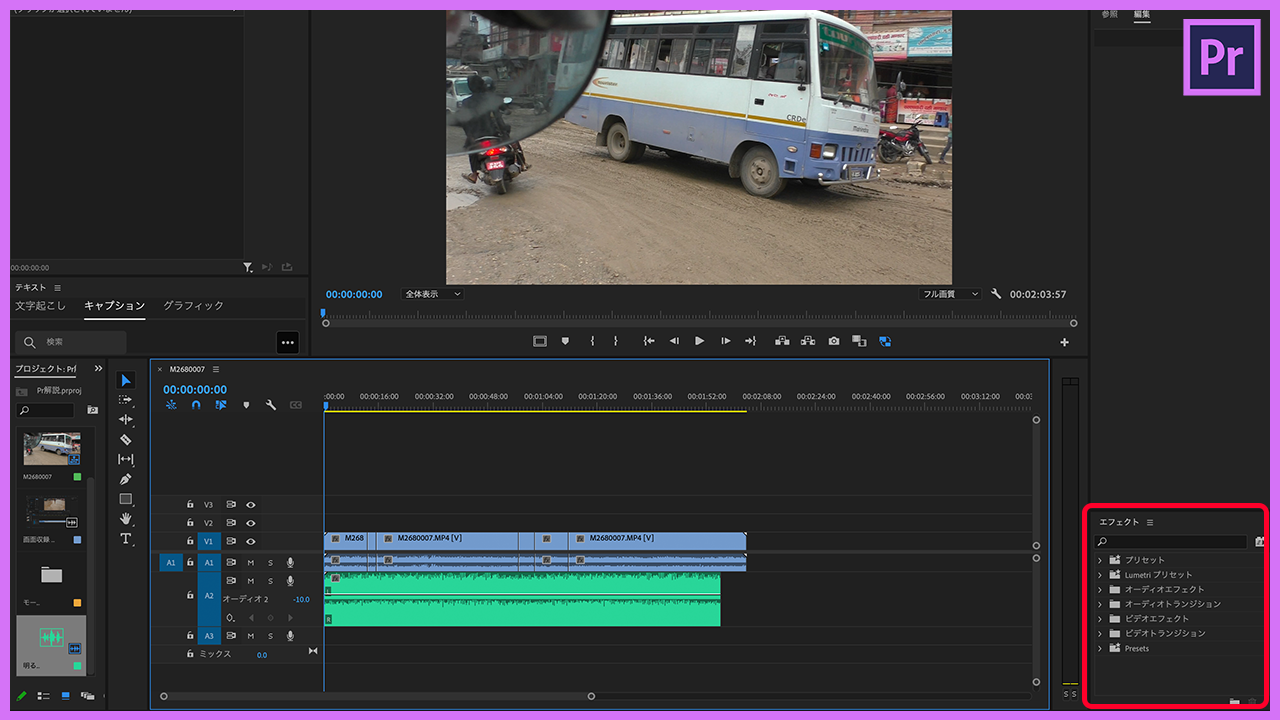Select the Ripple Edit tool

tap(126, 420)
